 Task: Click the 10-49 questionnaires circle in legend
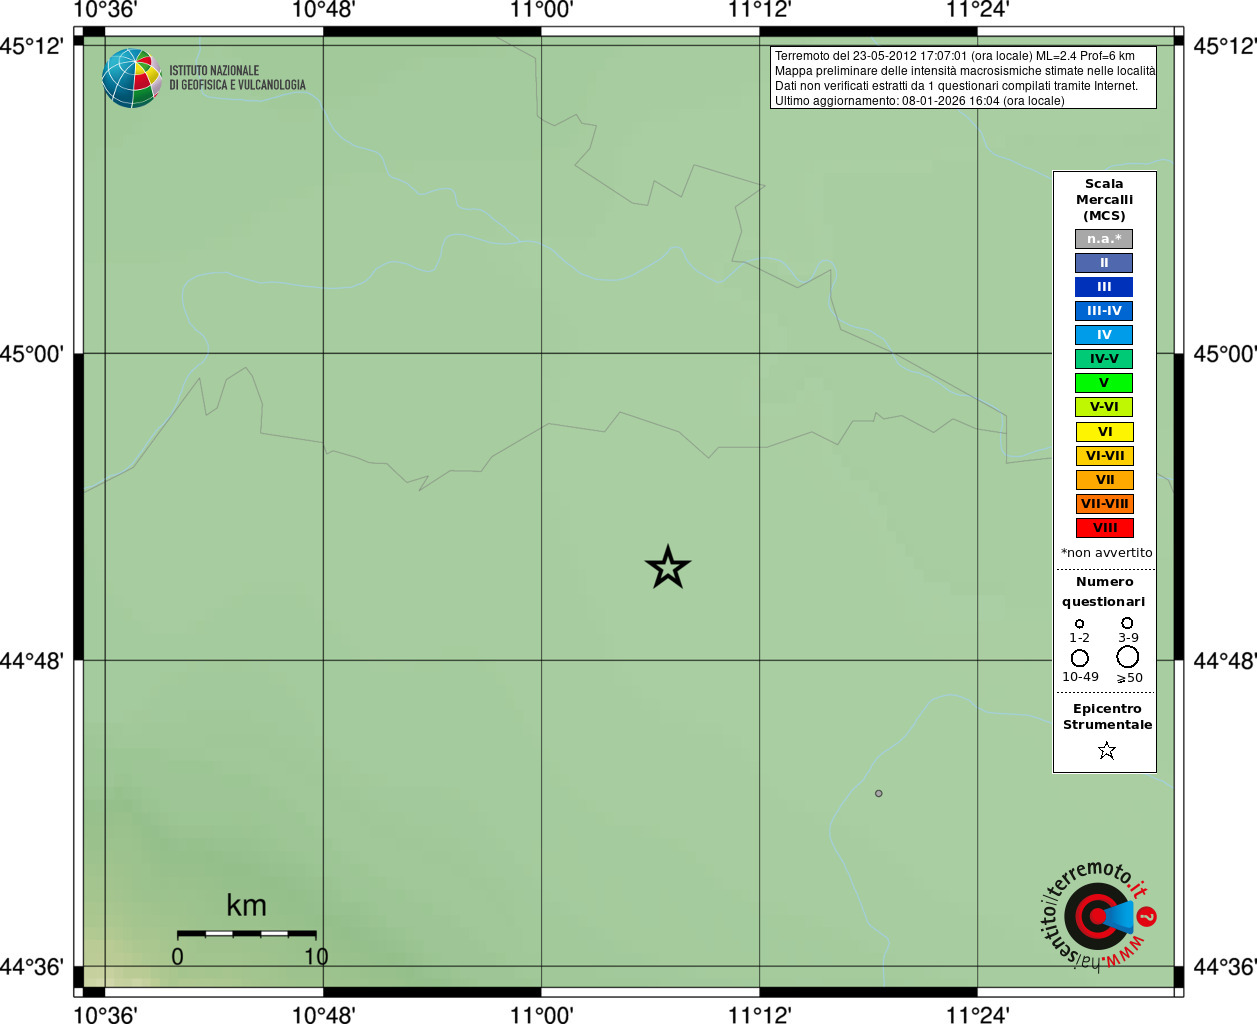[1080, 658]
